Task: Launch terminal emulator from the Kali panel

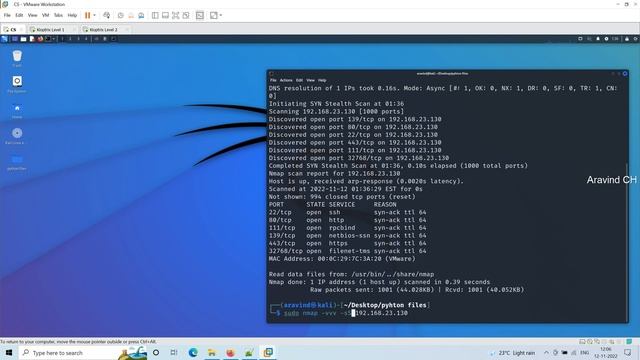Action: 48,39
